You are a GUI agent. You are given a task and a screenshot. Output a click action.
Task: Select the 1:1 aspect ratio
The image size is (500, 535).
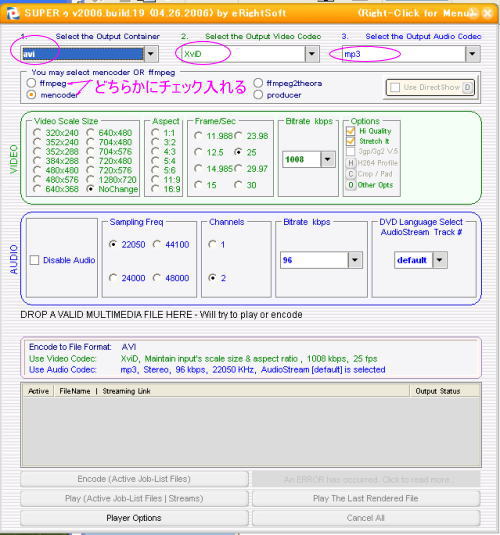coord(155,133)
